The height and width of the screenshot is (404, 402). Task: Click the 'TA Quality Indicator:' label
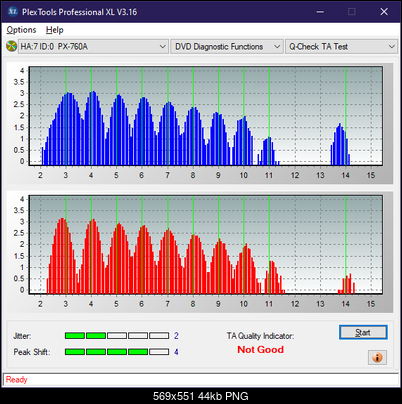tap(260, 336)
